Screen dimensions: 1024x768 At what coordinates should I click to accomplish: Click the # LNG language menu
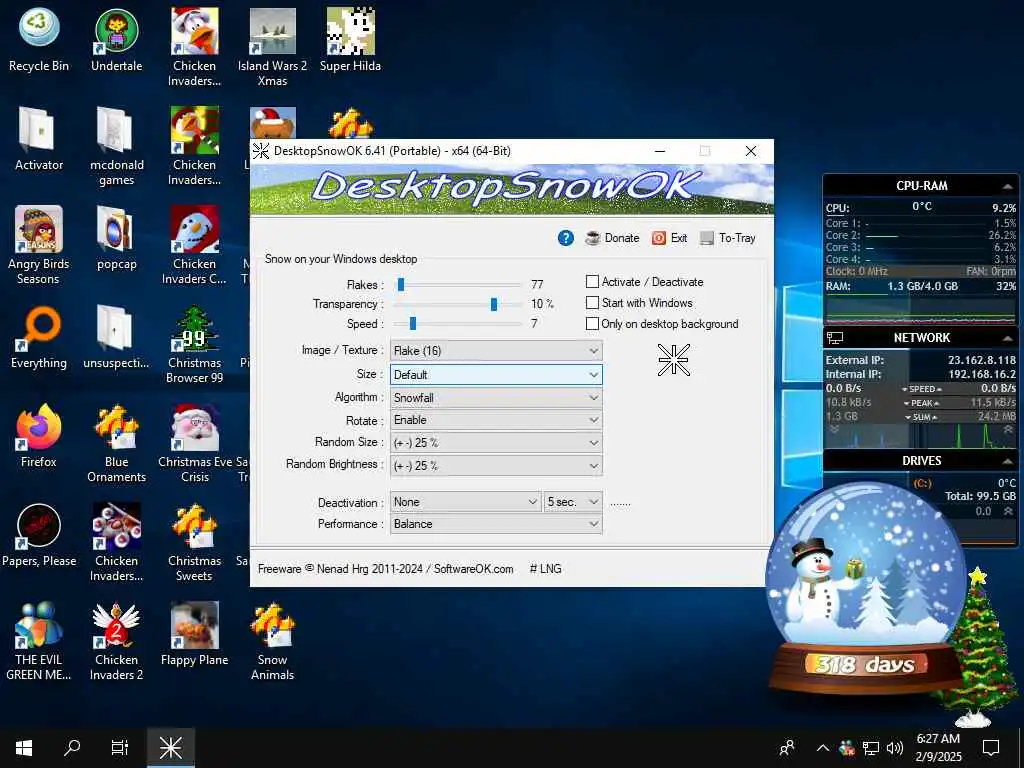(x=545, y=569)
